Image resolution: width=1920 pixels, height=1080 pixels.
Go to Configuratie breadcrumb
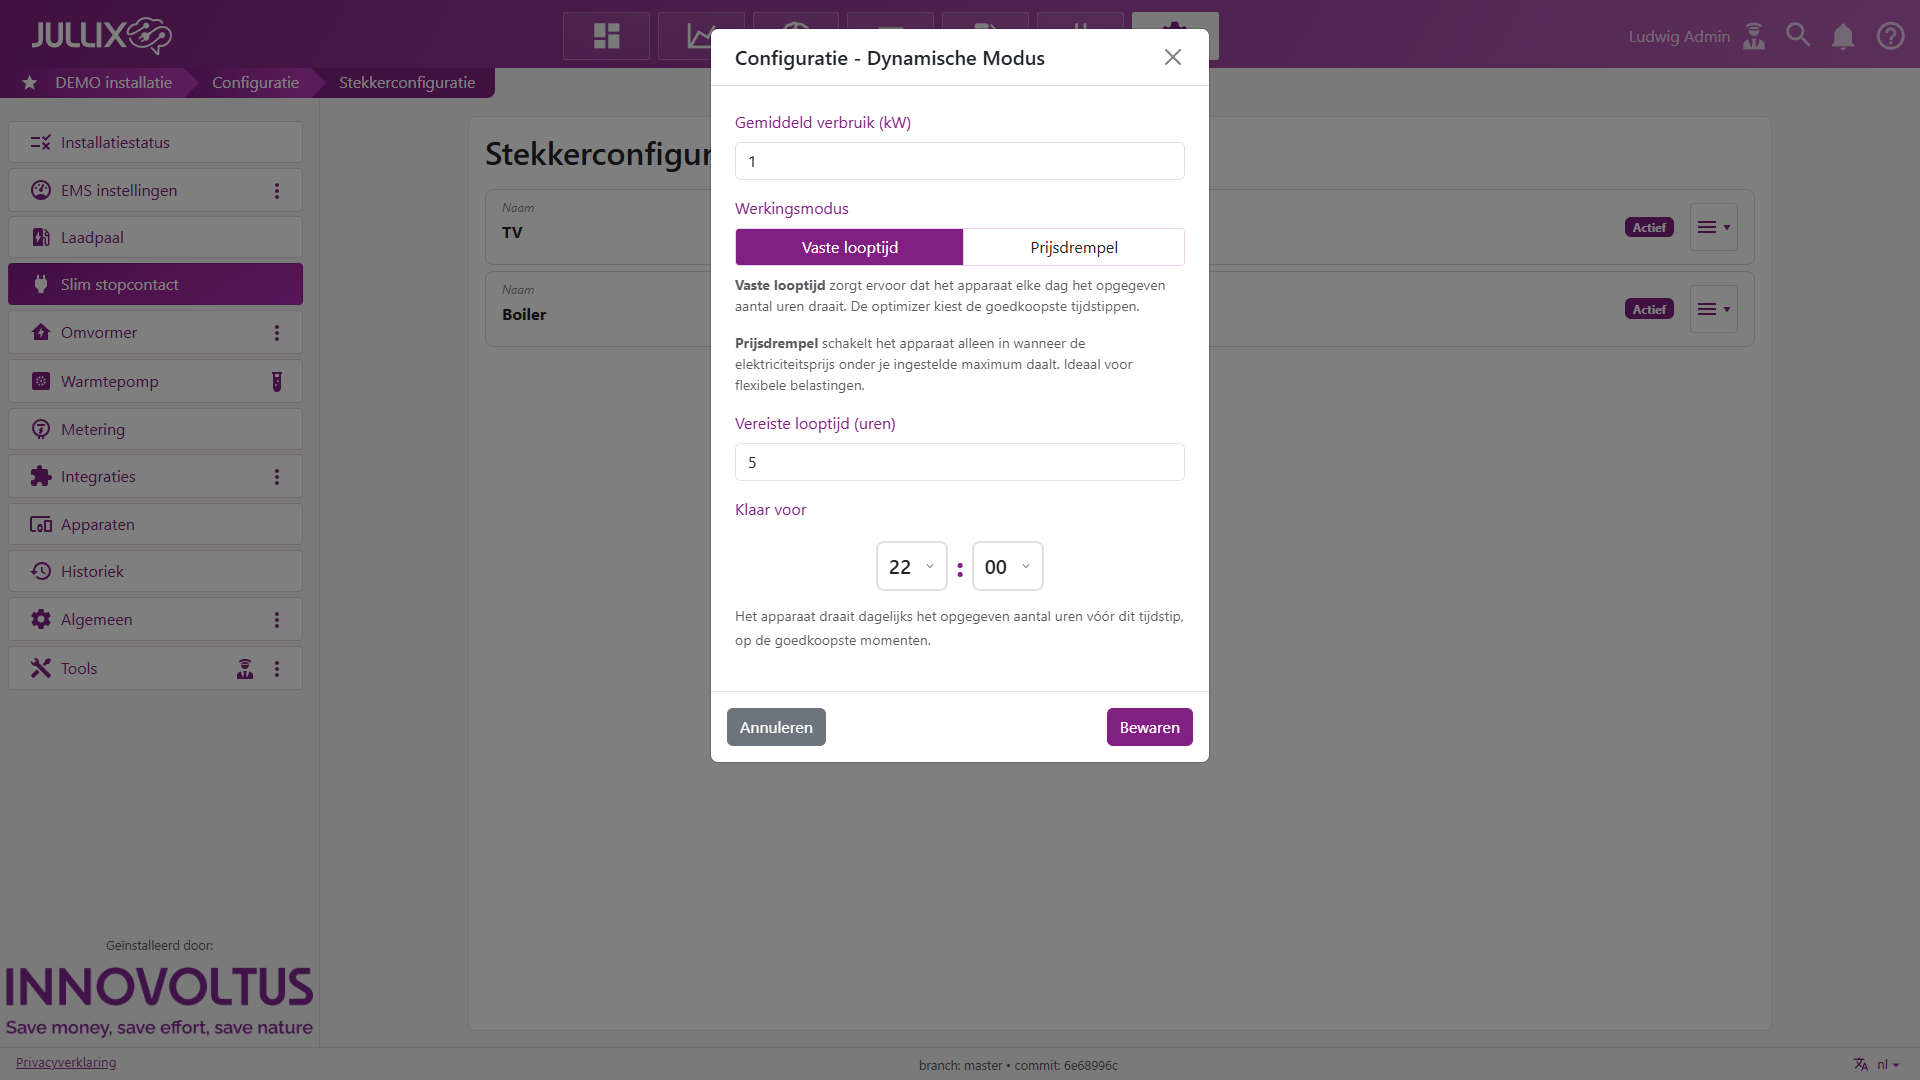[x=255, y=83]
